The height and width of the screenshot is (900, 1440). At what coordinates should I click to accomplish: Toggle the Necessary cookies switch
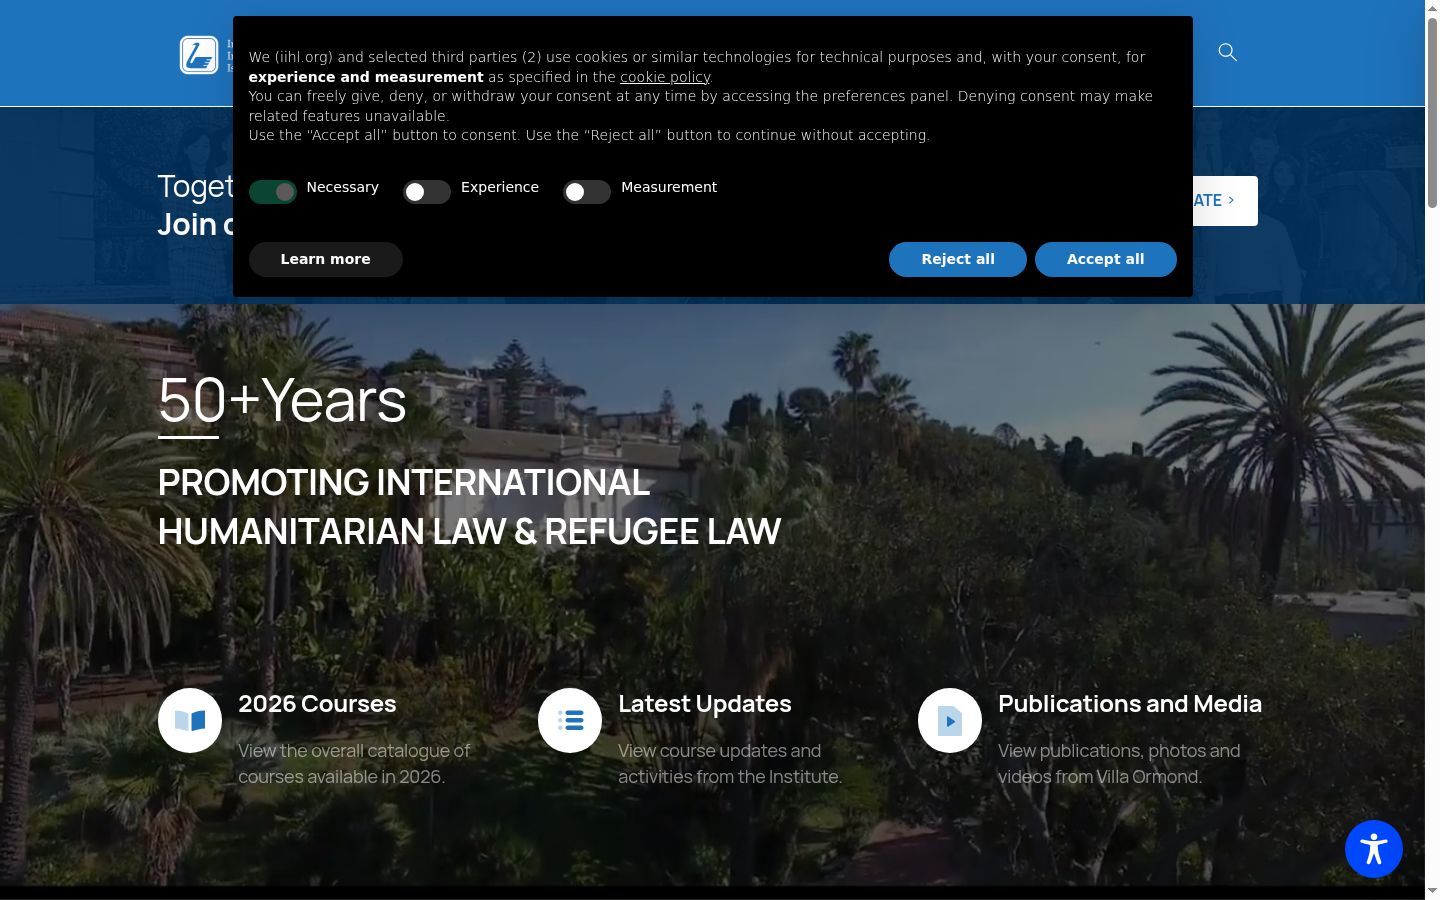[273, 191]
